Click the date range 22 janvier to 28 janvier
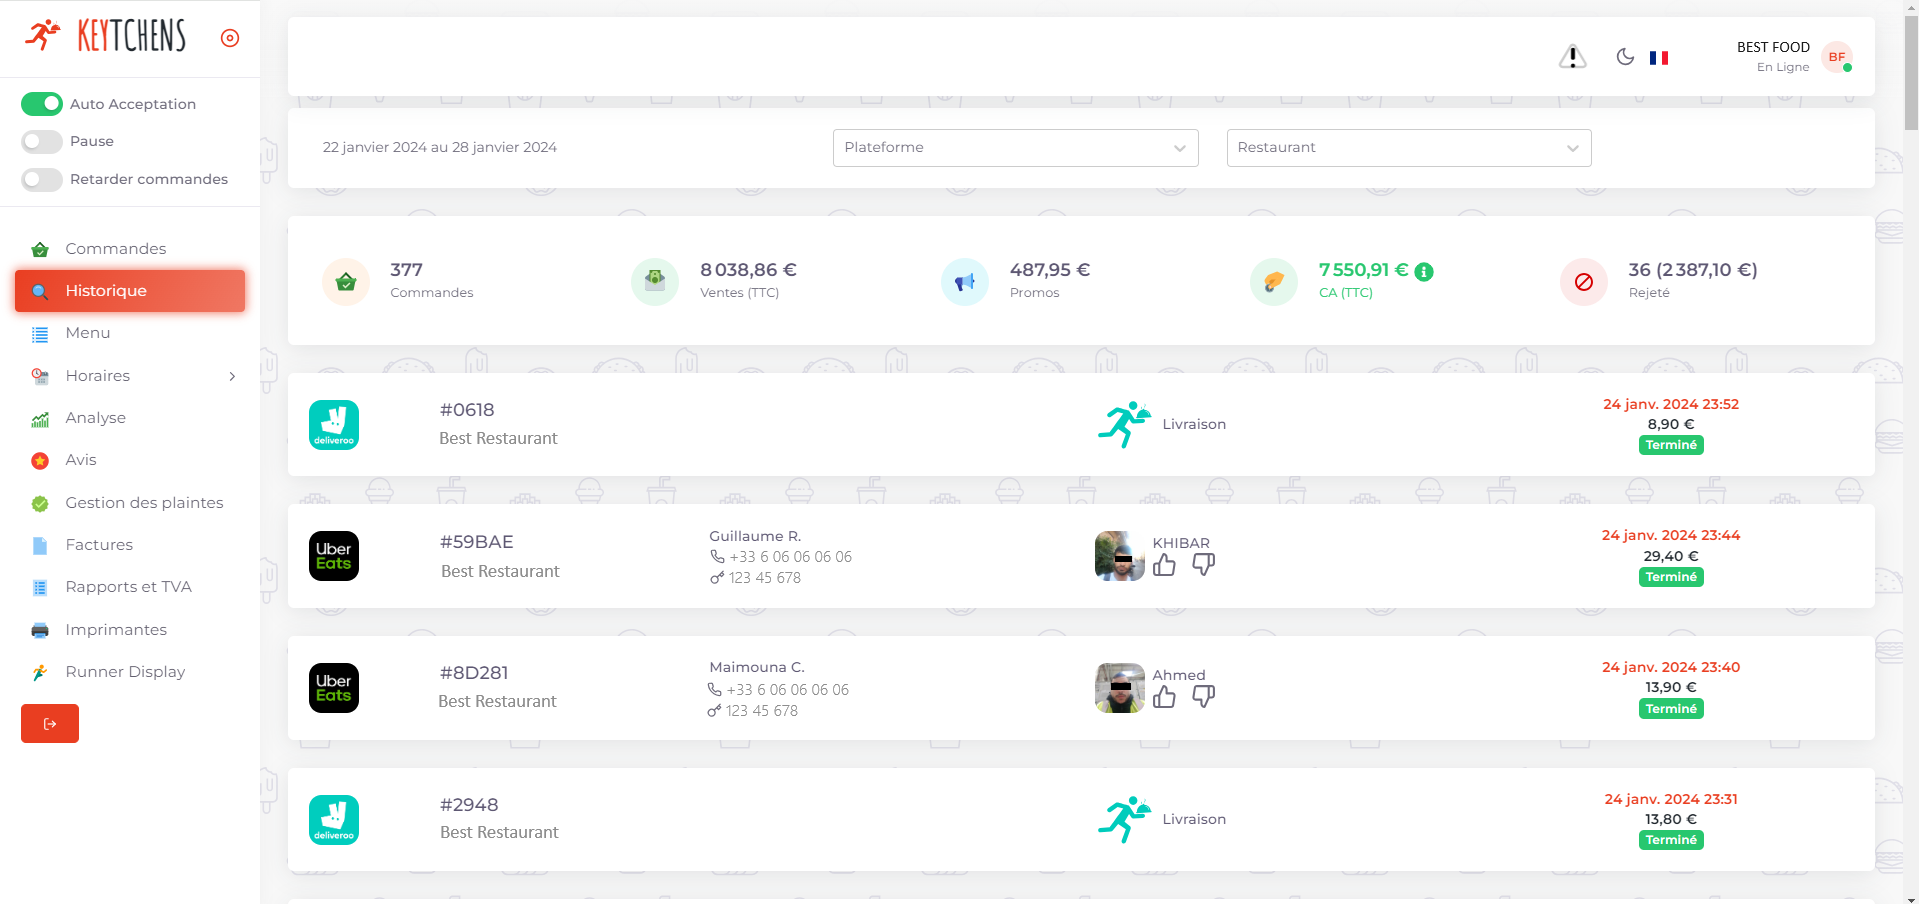The width and height of the screenshot is (1919, 904). (440, 148)
